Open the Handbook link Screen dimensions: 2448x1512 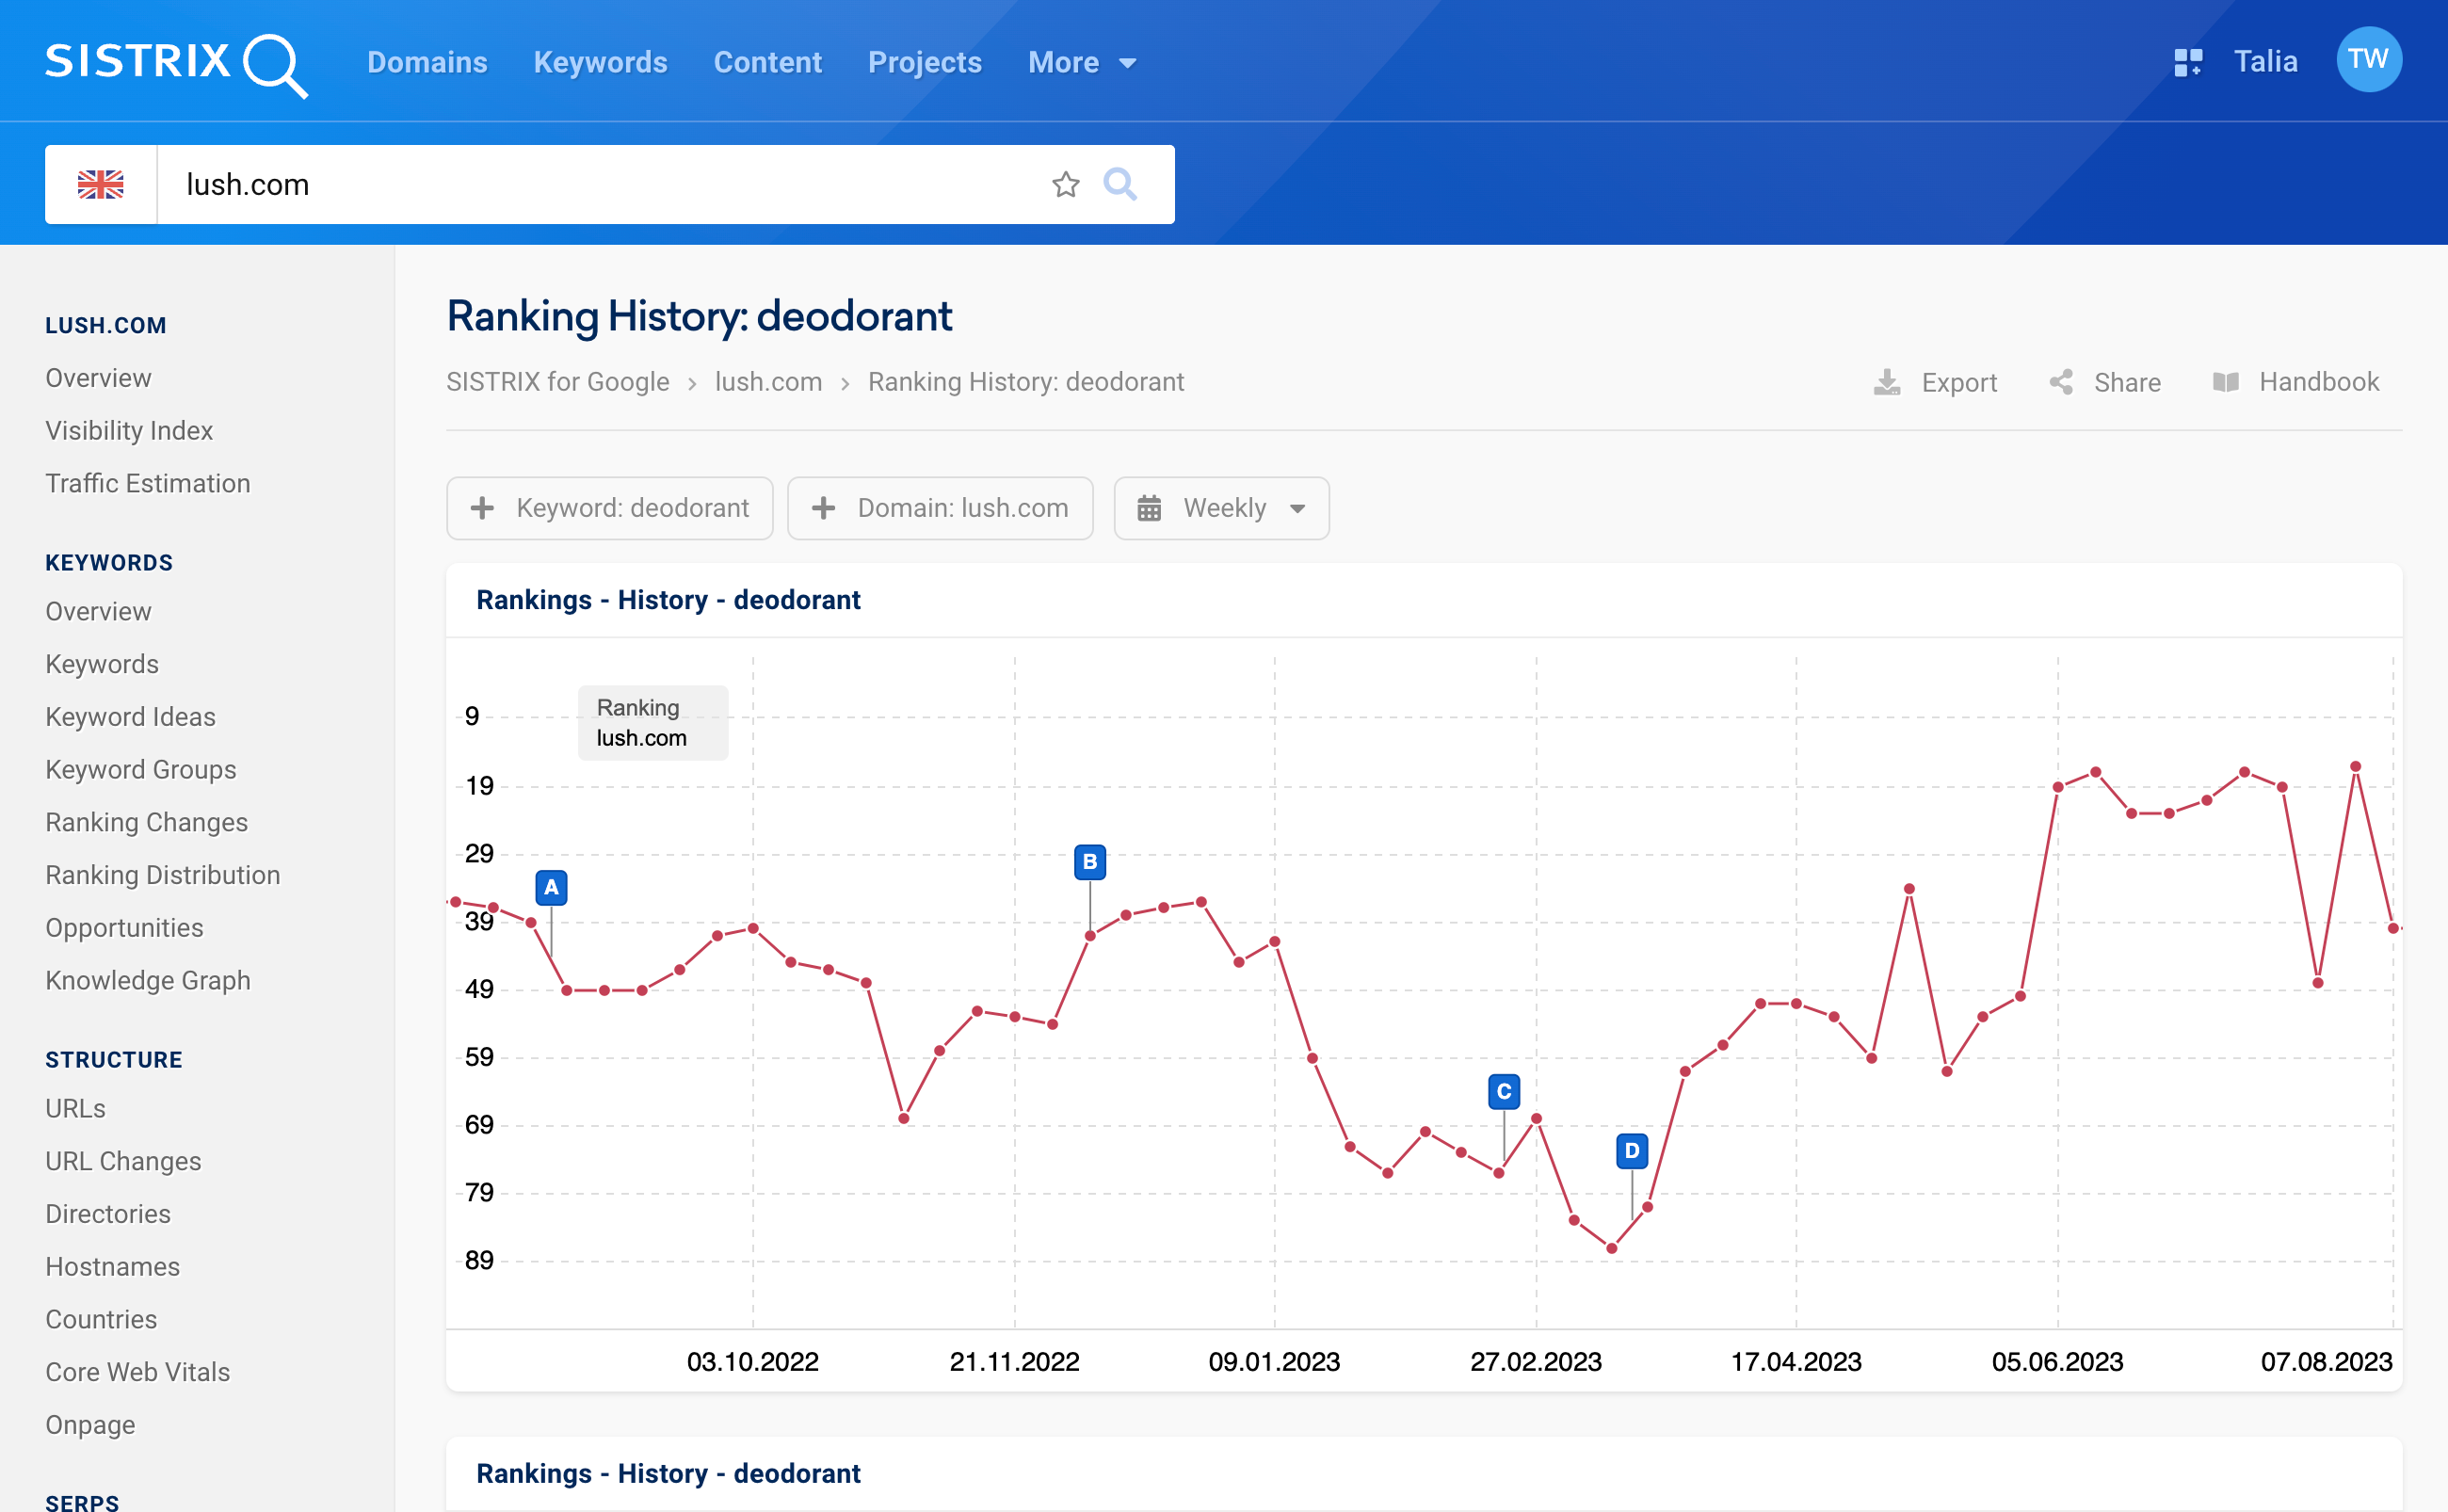click(x=2319, y=382)
